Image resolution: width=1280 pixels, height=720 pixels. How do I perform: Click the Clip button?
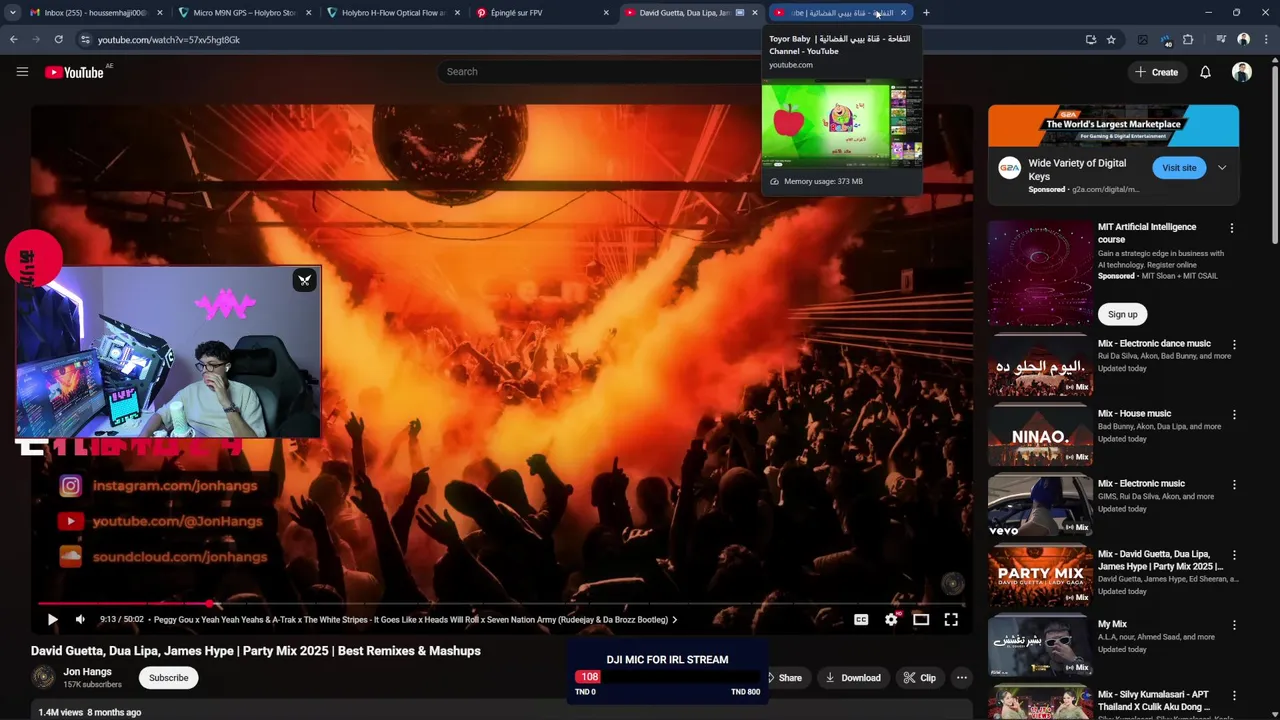(x=920, y=678)
